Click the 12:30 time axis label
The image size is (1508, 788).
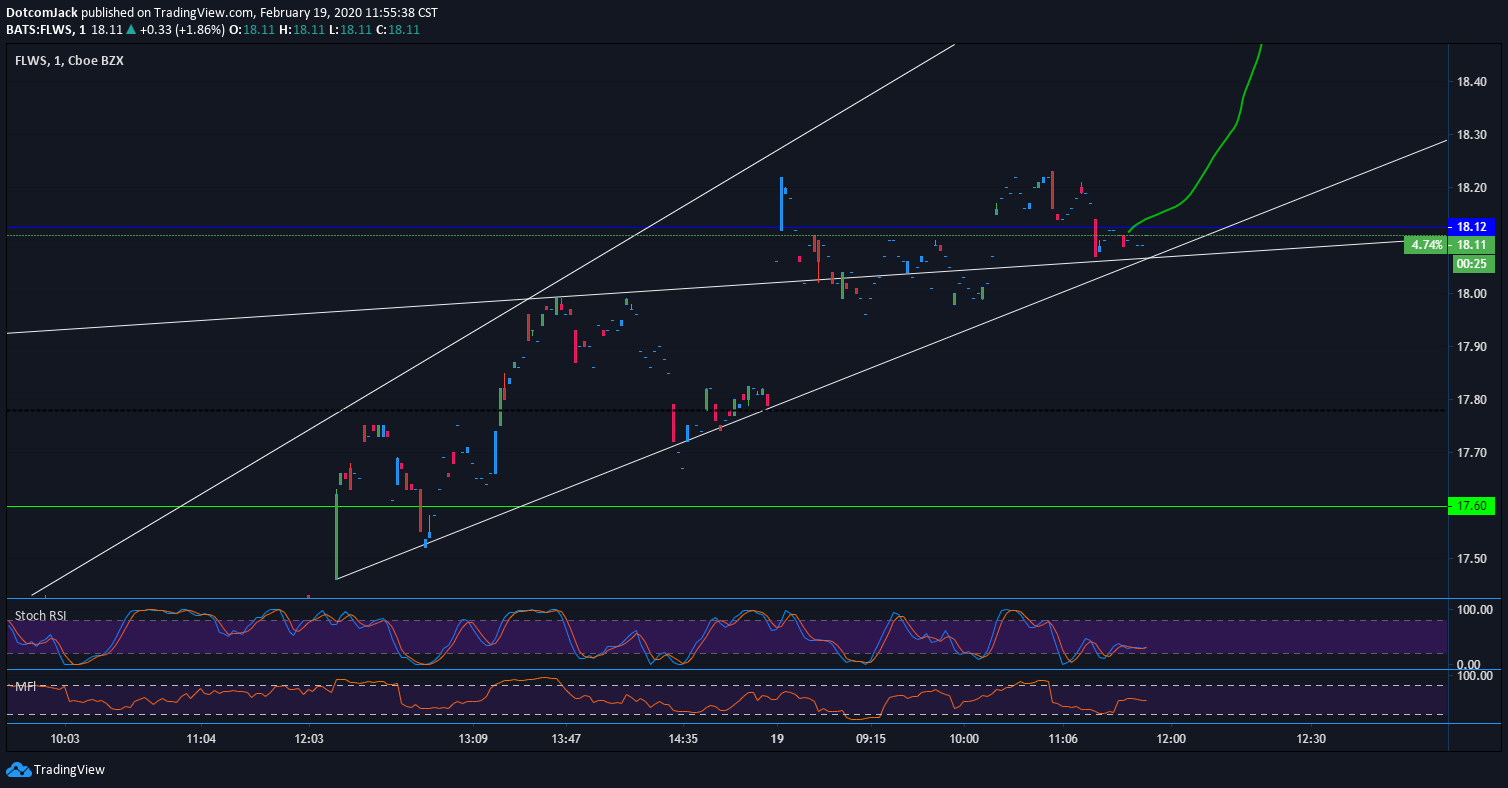point(1311,739)
